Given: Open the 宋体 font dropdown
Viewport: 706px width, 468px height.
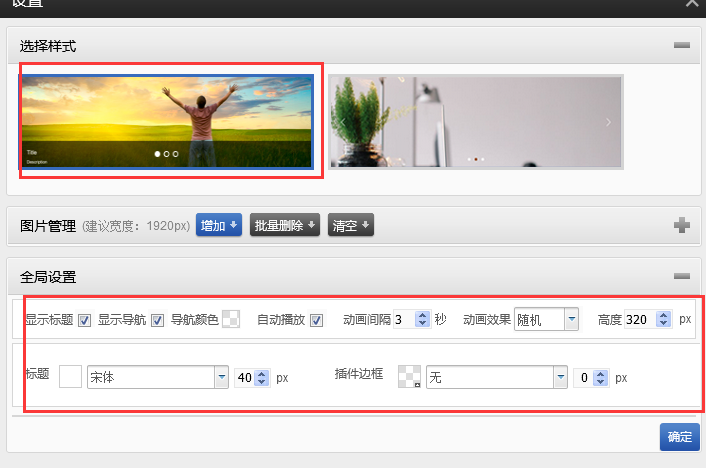Looking at the screenshot, I should pyautogui.click(x=158, y=377).
